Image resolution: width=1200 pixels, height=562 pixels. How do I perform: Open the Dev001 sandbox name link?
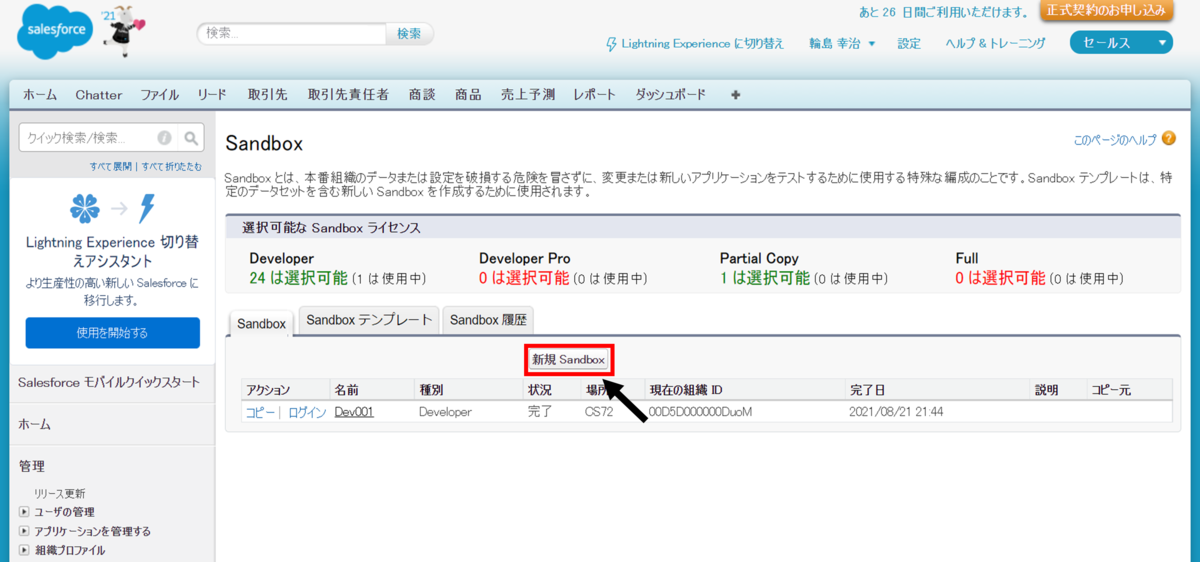pos(354,412)
